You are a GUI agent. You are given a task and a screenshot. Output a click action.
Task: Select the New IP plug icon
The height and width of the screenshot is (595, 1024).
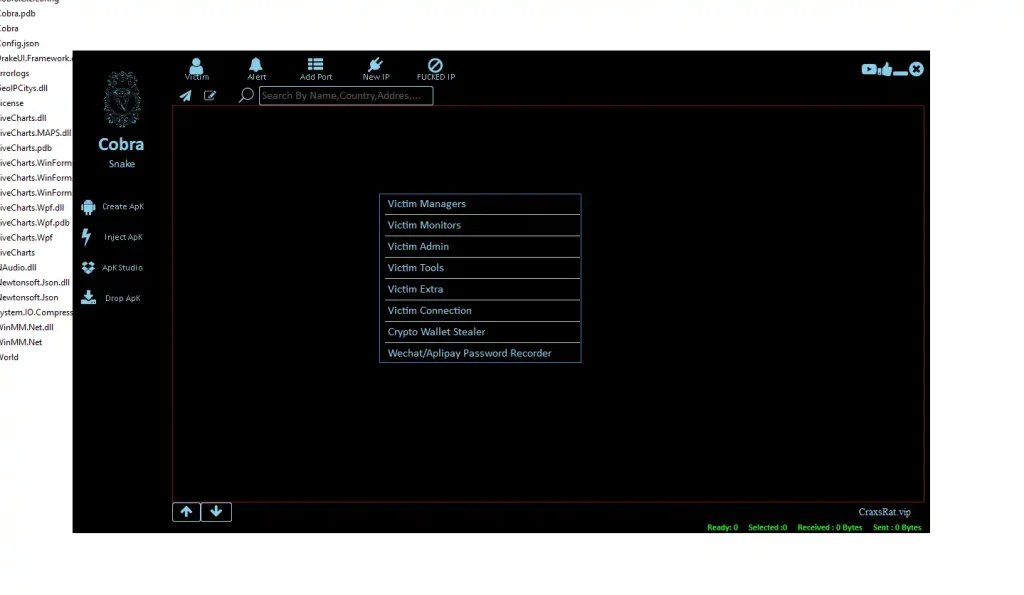(x=375, y=66)
